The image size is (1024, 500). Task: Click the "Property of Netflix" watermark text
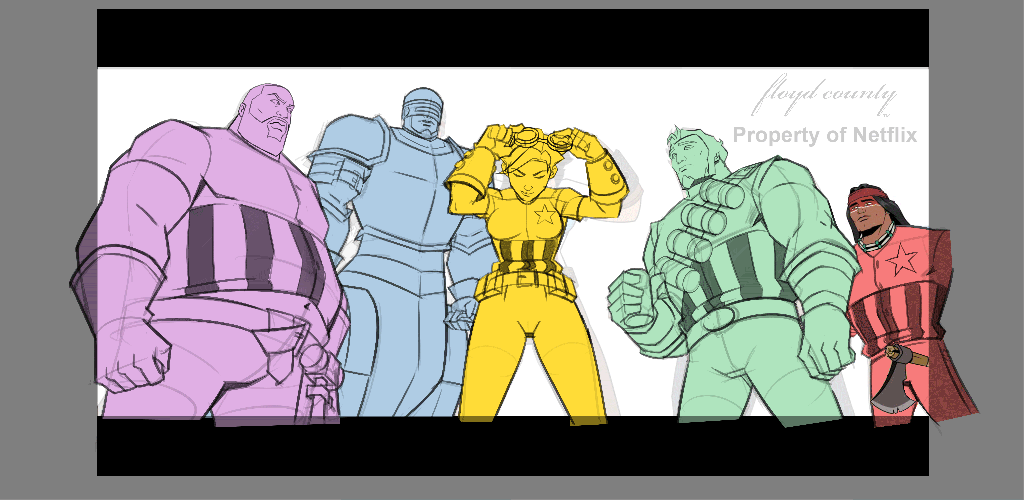coord(824,135)
